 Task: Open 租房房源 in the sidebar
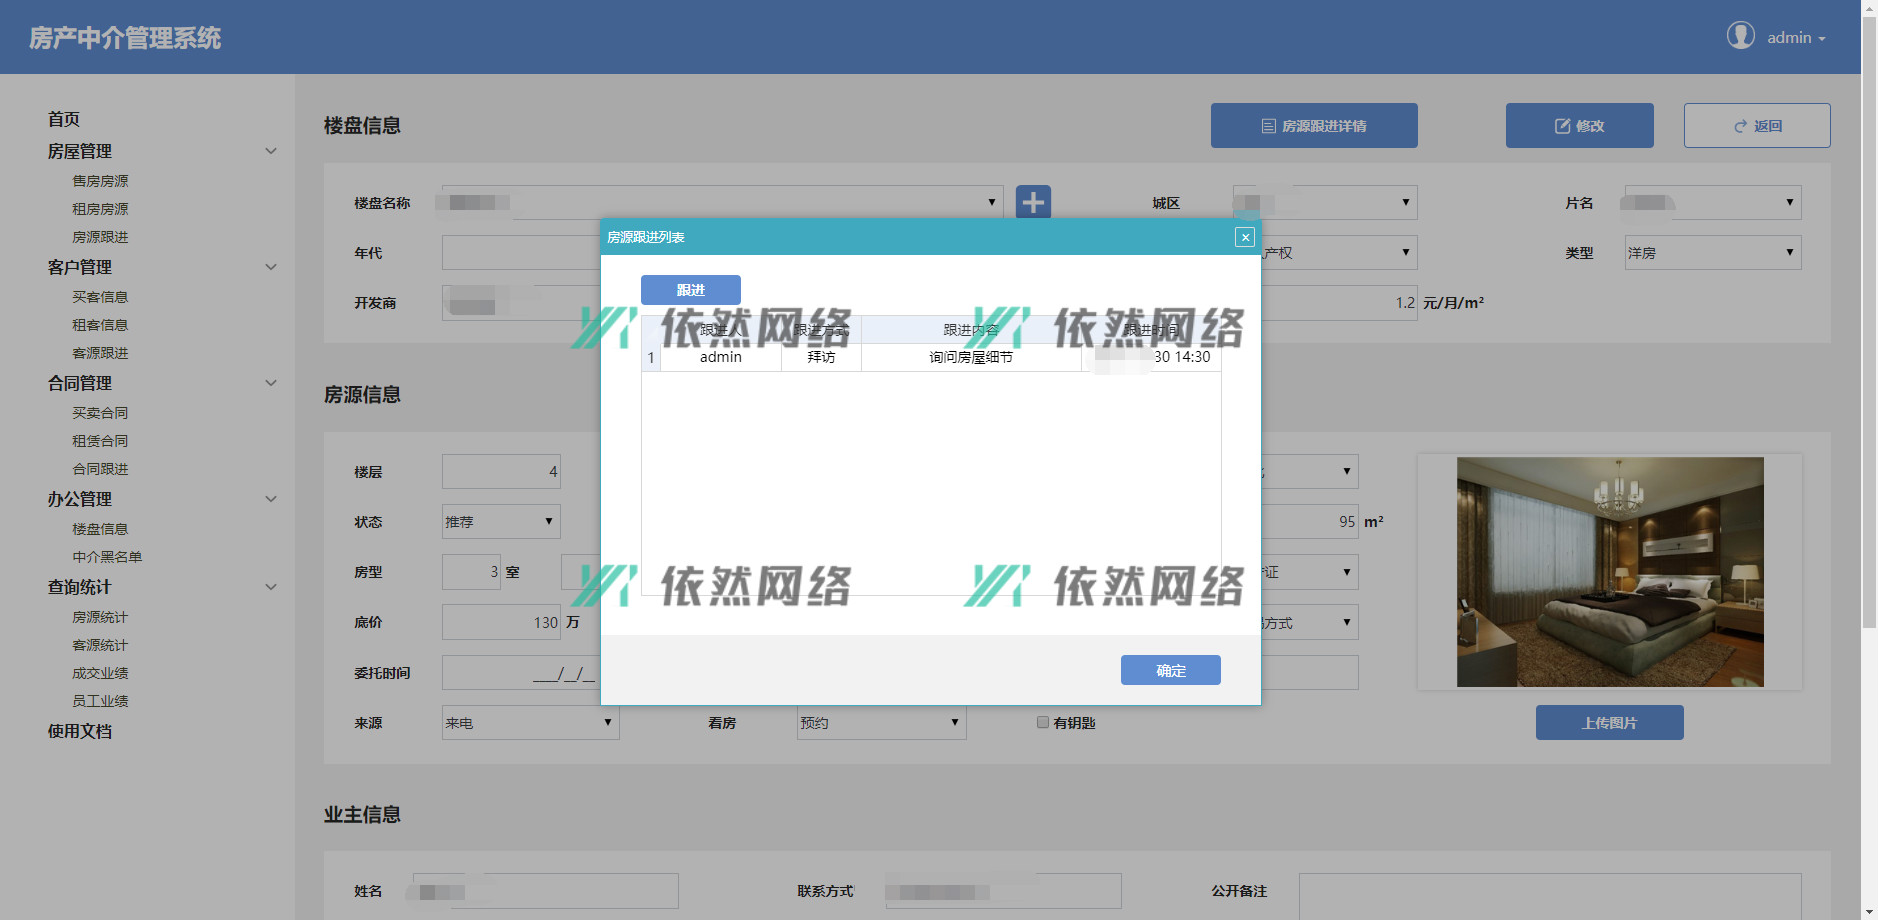[100, 209]
